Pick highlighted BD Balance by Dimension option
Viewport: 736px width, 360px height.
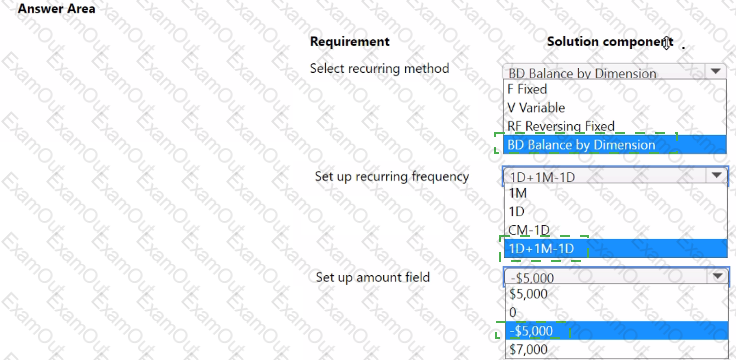pos(615,145)
